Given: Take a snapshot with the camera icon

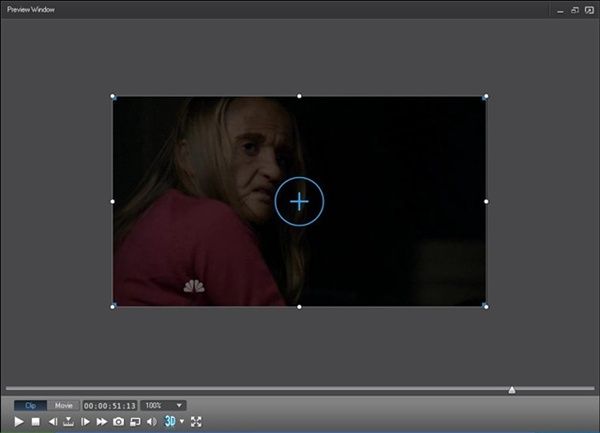Looking at the screenshot, I should pyautogui.click(x=118, y=422).
